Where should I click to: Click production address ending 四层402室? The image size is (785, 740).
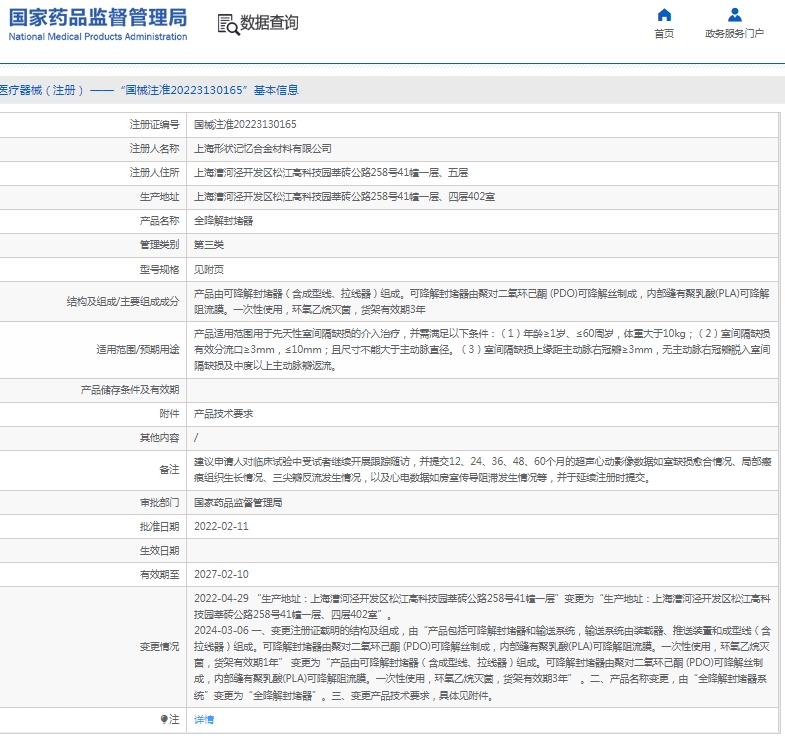(344, 197)
